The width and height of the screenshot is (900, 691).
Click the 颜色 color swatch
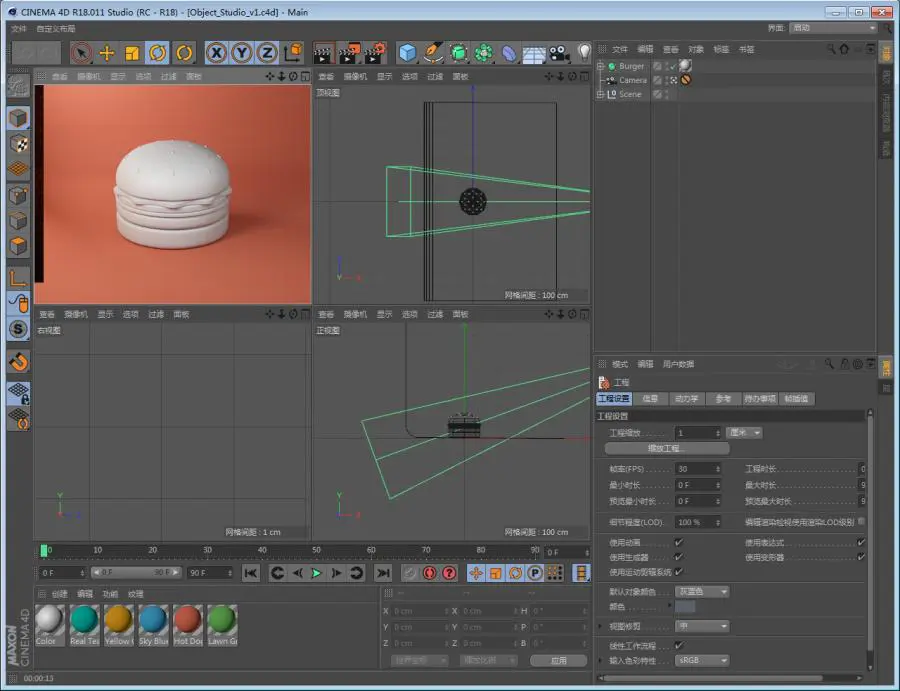click(685, 607)
